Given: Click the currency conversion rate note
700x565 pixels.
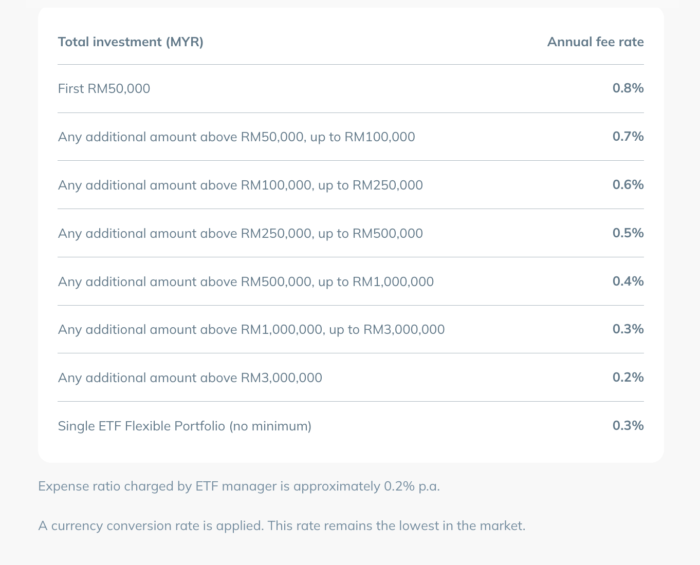Looking at the screenshot, I should [x=281, y=526].
